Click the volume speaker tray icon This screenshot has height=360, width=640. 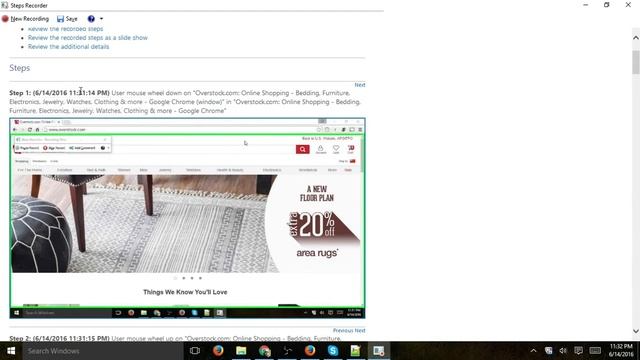coord(563,351)
